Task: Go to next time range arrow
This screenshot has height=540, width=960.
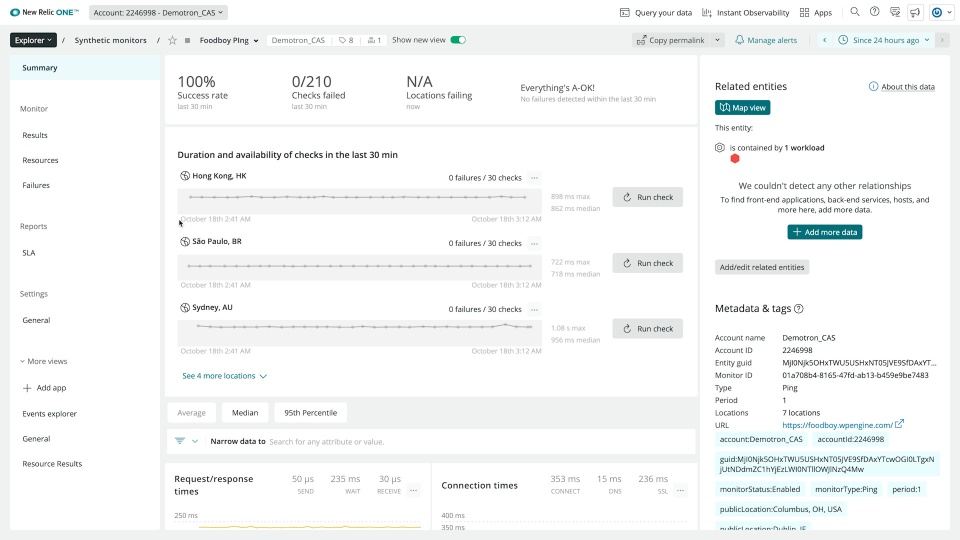Action: click(942, 40)
